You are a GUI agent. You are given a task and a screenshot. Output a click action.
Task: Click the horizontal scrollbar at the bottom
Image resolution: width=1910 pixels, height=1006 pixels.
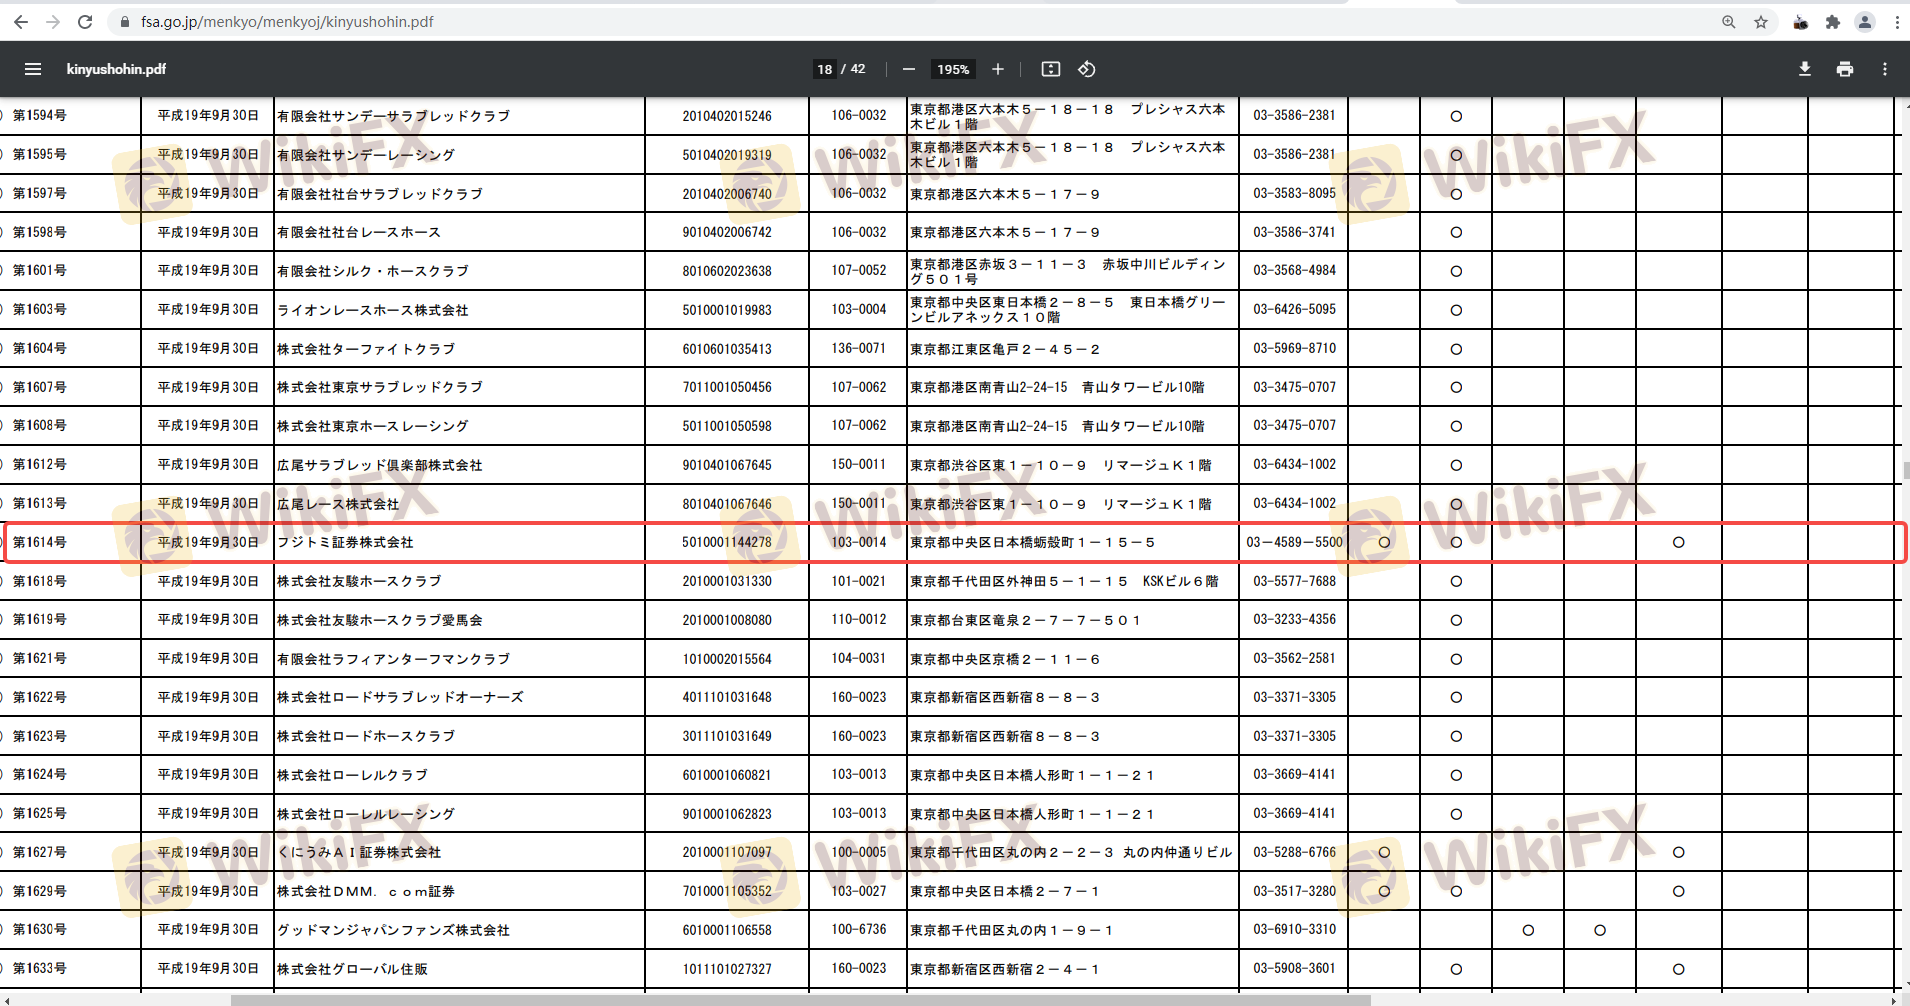pos(800,1000)
